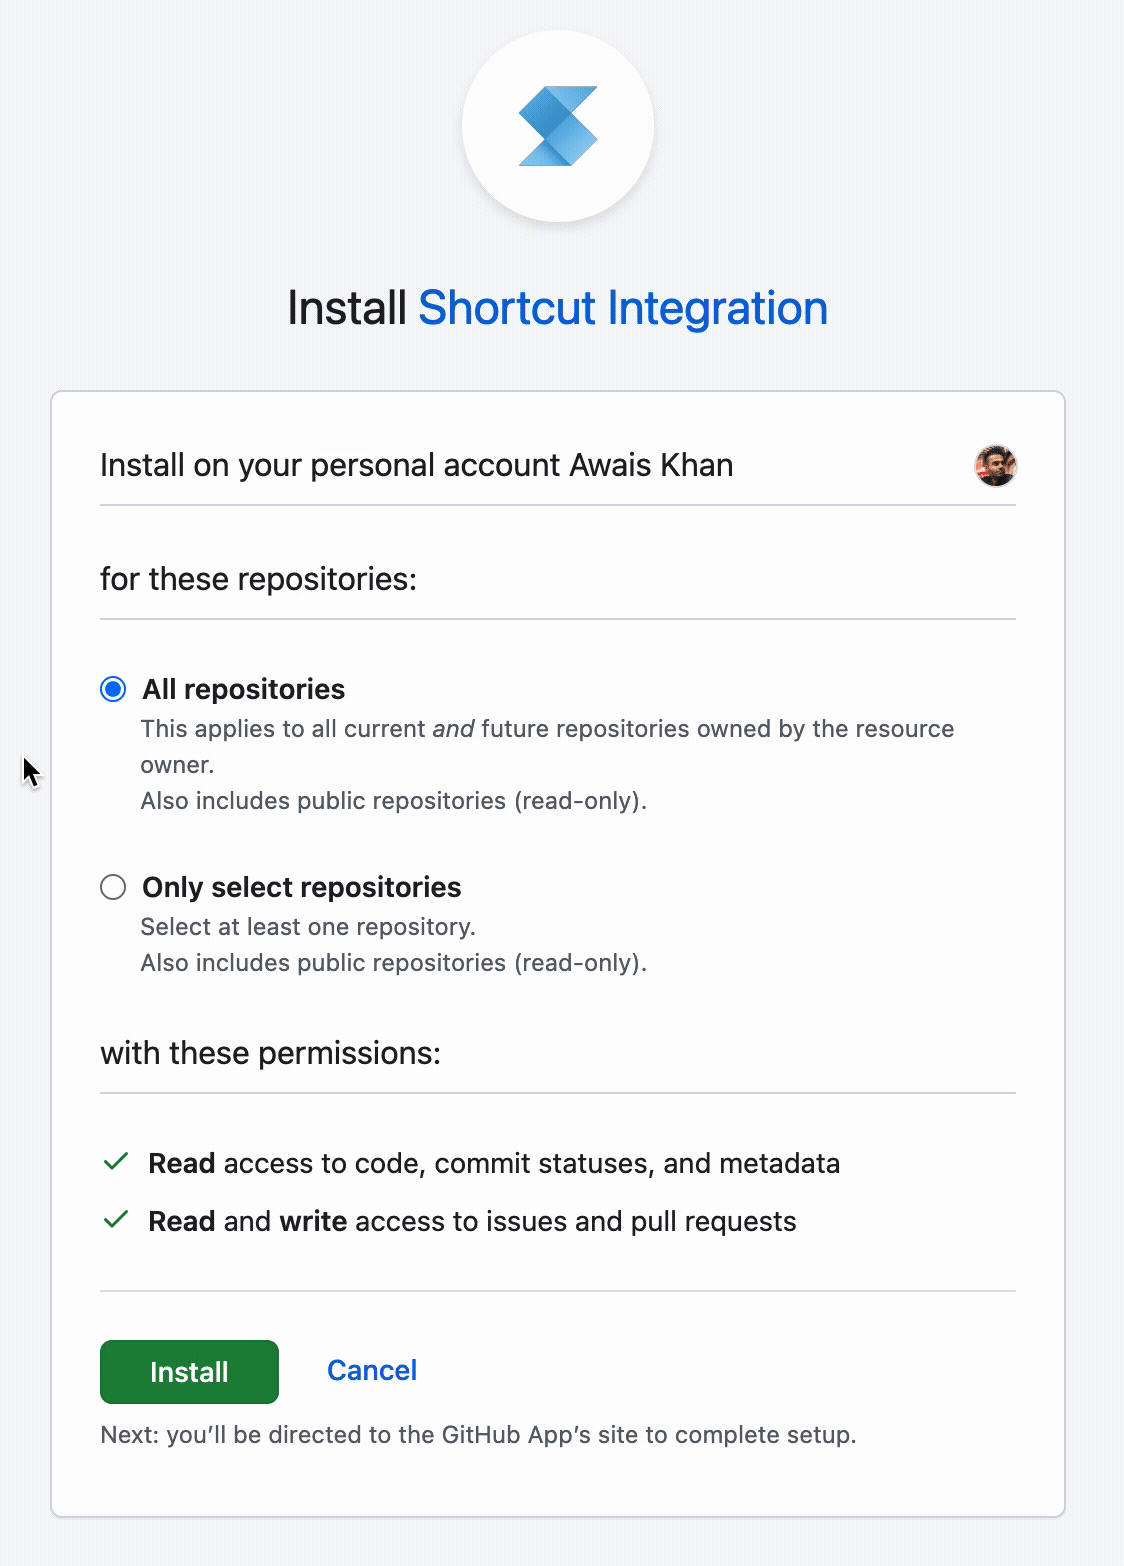Select the All repositories radio button
The image size is (1124, 1566).
pyautogui.click(x=113, y=689)
